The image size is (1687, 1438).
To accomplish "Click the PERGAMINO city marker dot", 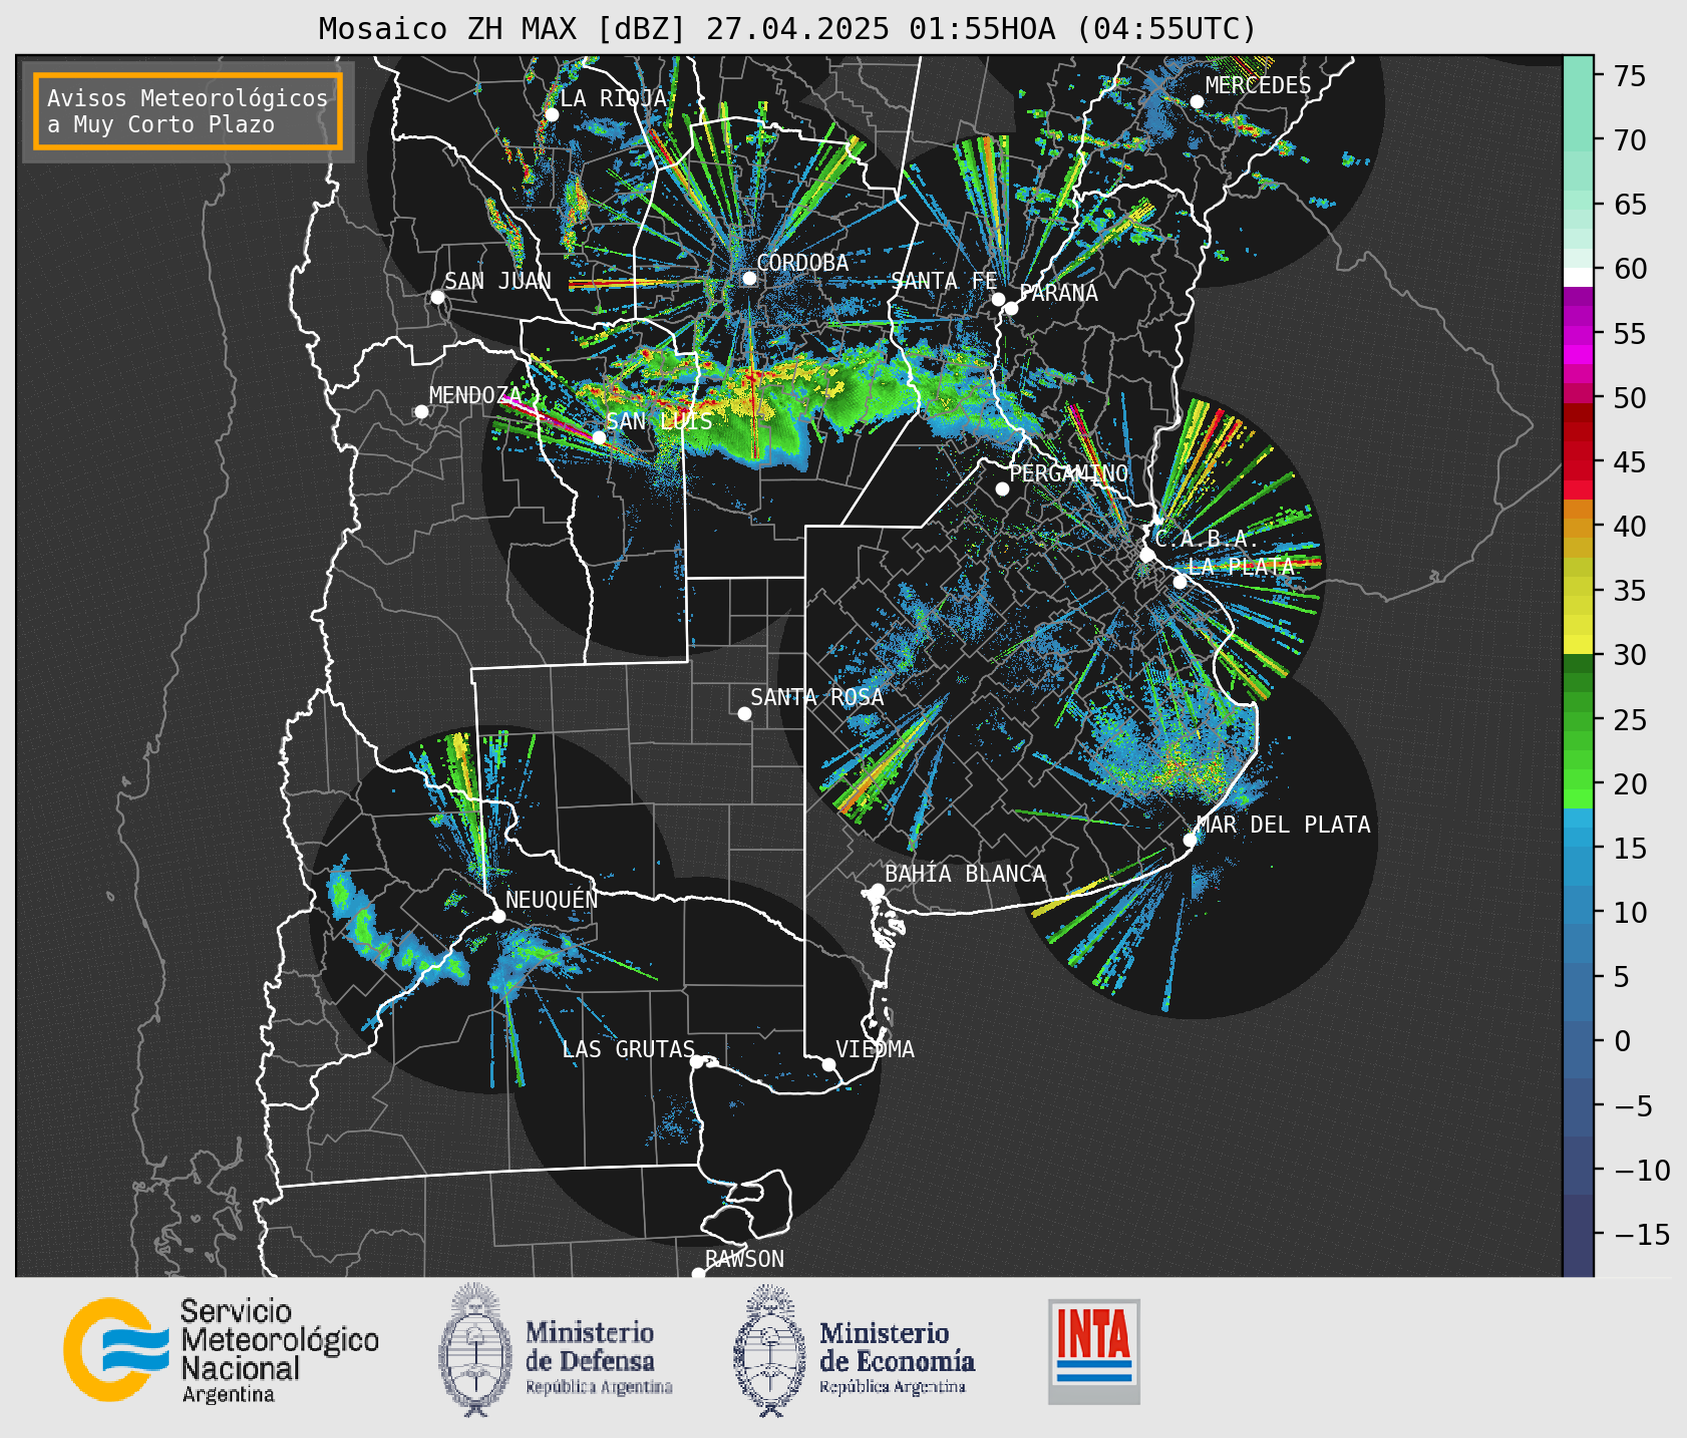I will [1002, 489].
